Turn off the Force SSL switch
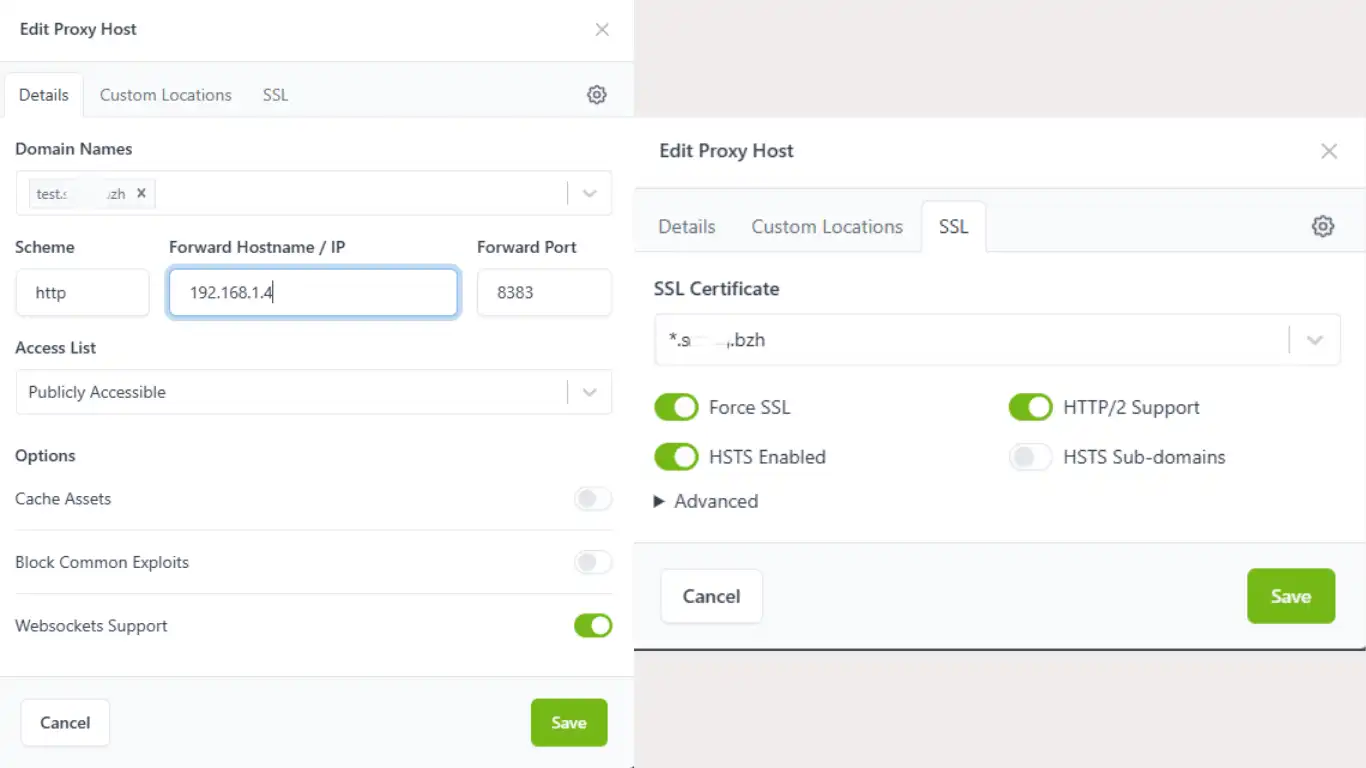Viewport: 1366px width, 768px height. tap(676, 407)
